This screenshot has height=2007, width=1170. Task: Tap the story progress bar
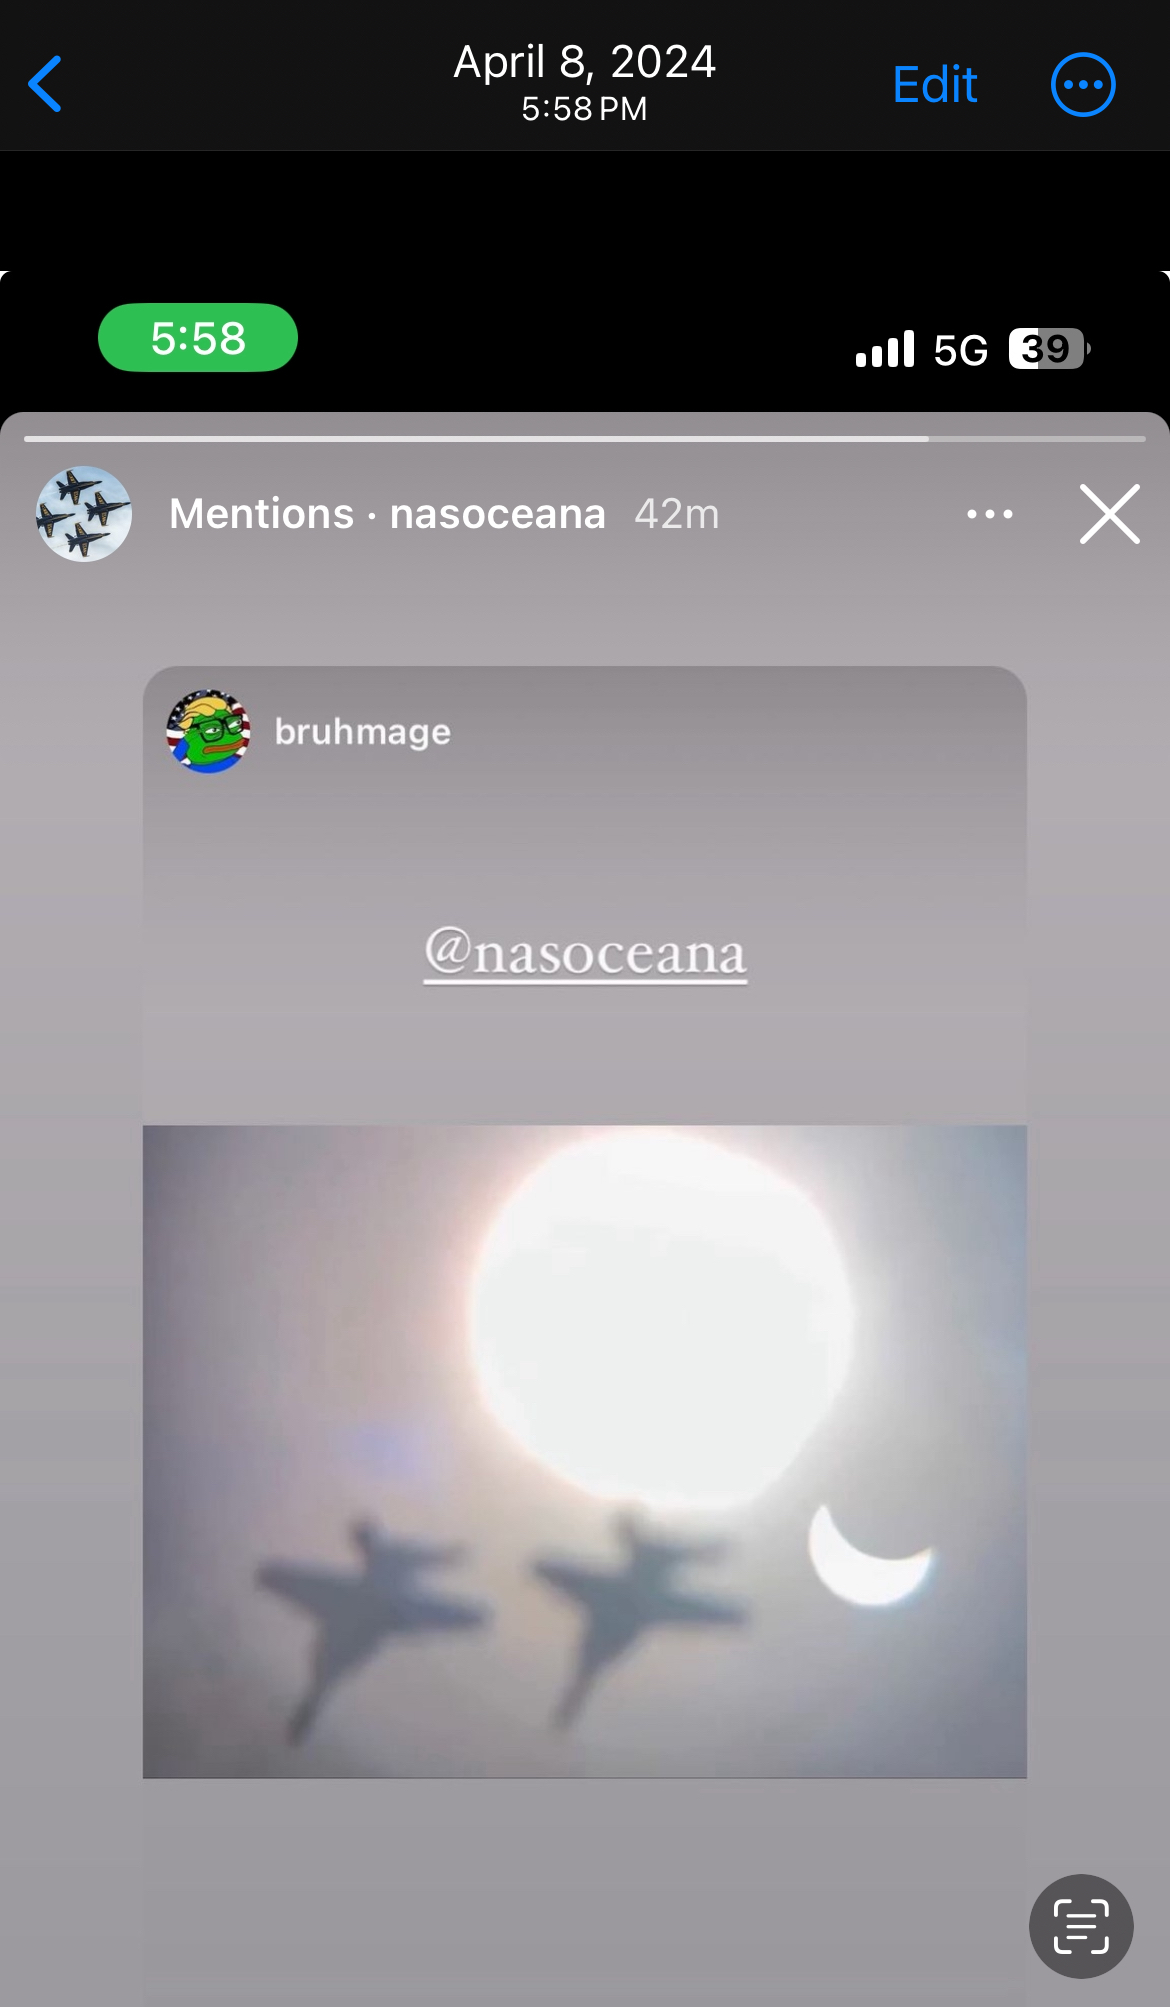pyautogui.click(x=585, y=438)
